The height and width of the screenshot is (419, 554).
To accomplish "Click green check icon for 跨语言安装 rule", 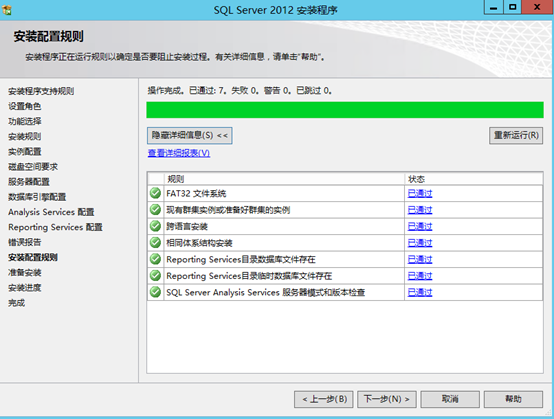I will pos(155,226).
